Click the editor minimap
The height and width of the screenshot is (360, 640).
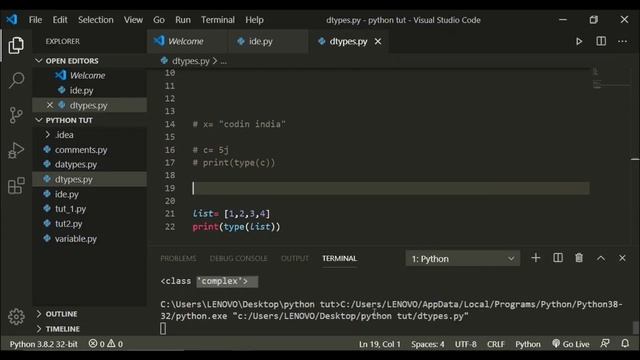point(611,80)
